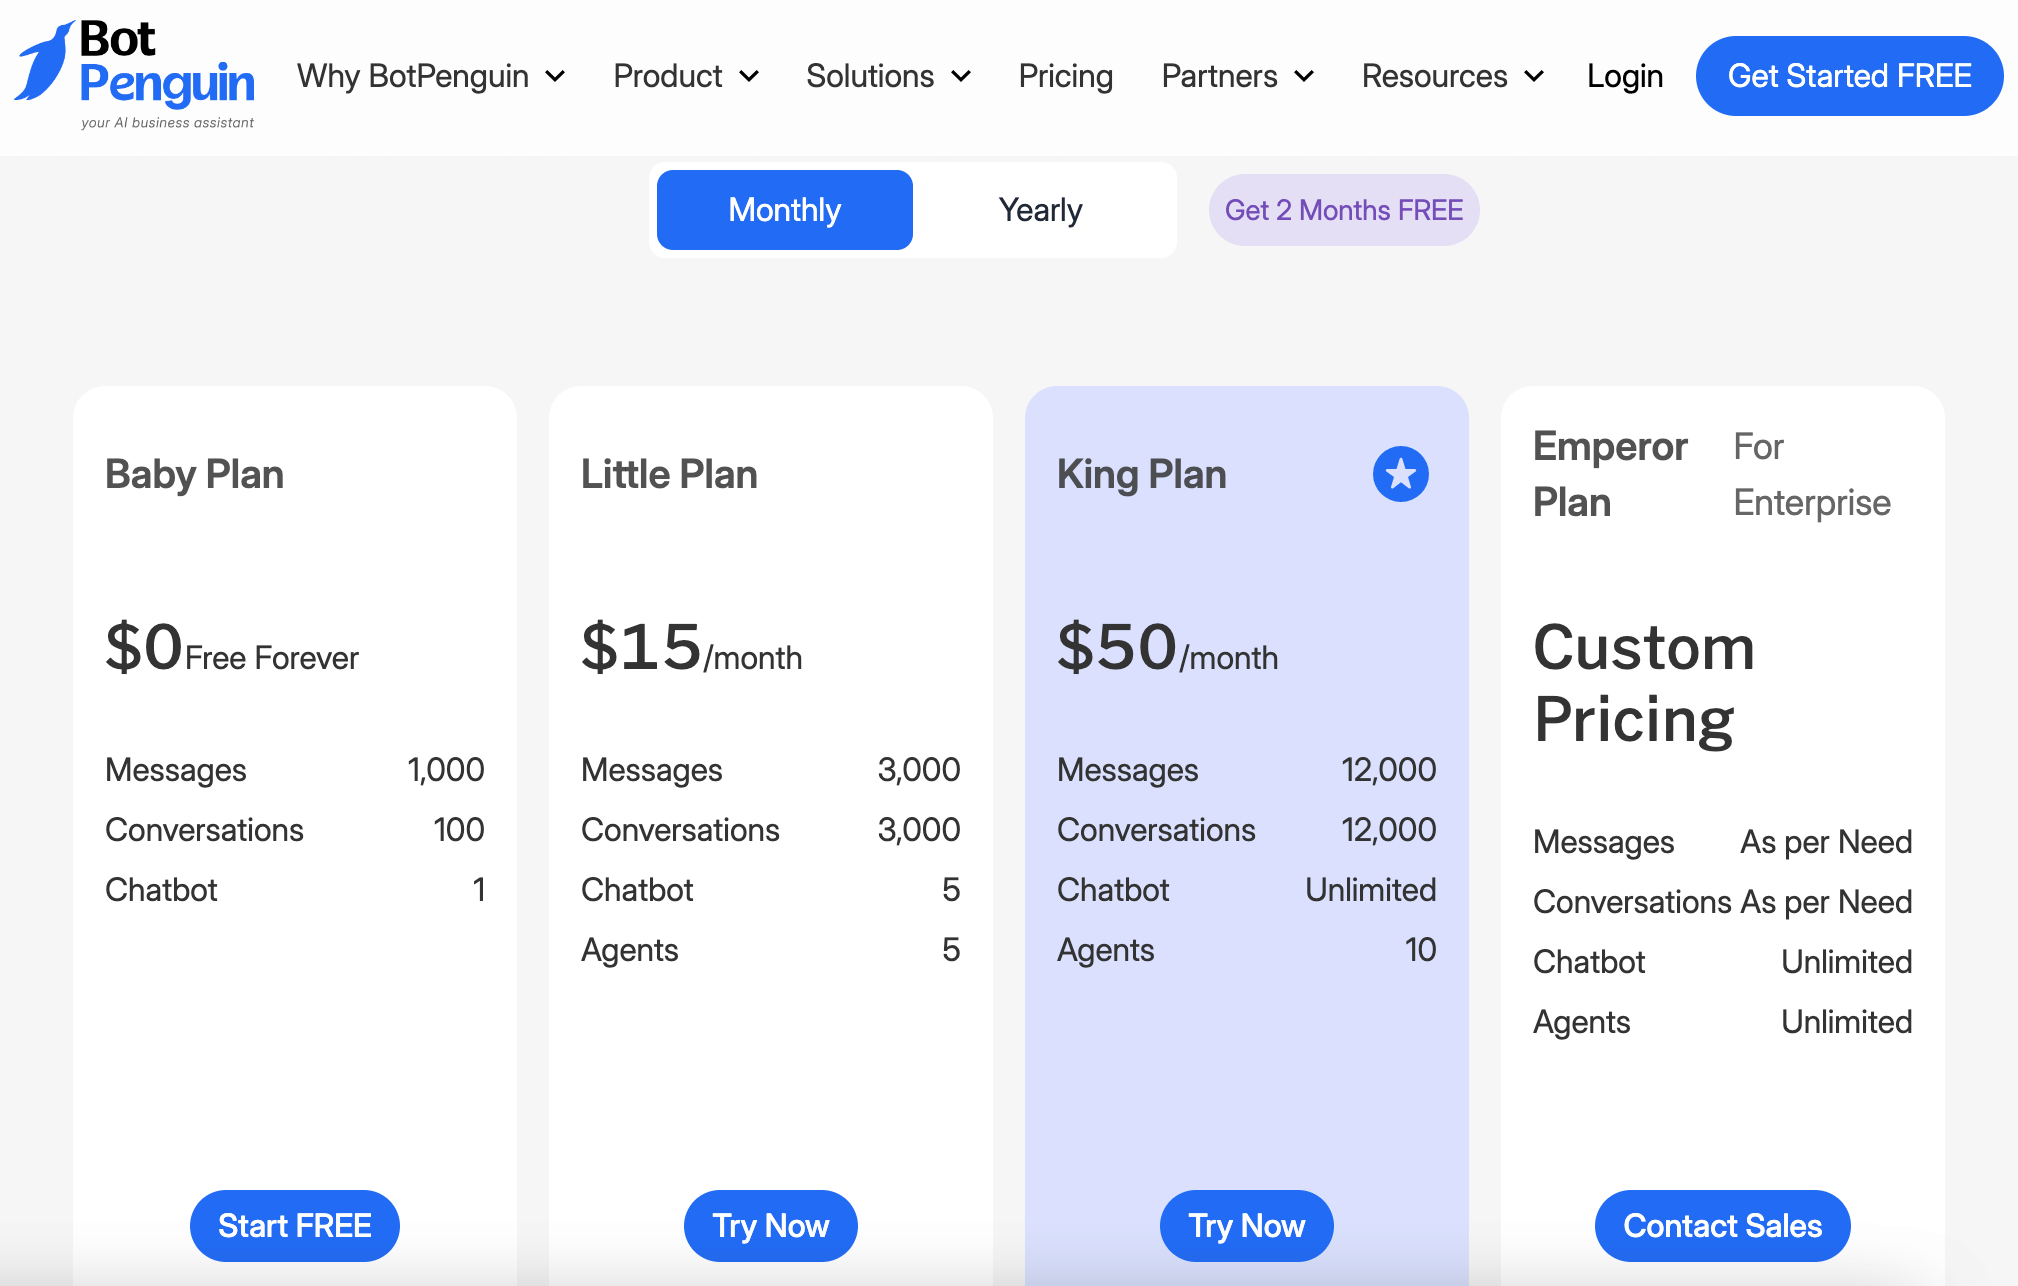Click Emperor Plan Messages As per Need
Viewport: 2018px width, 1286px height.
(x=1826, y=842)
